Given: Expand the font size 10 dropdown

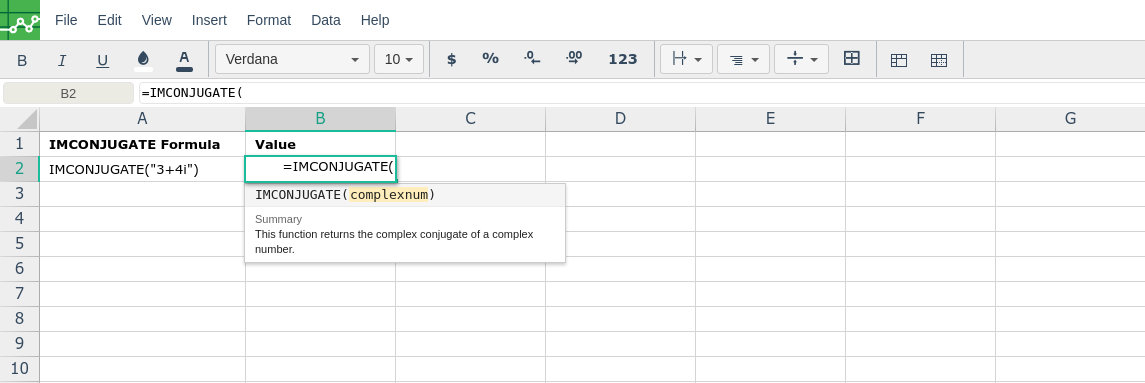Looking at the screenshot, I should point(399,59).
